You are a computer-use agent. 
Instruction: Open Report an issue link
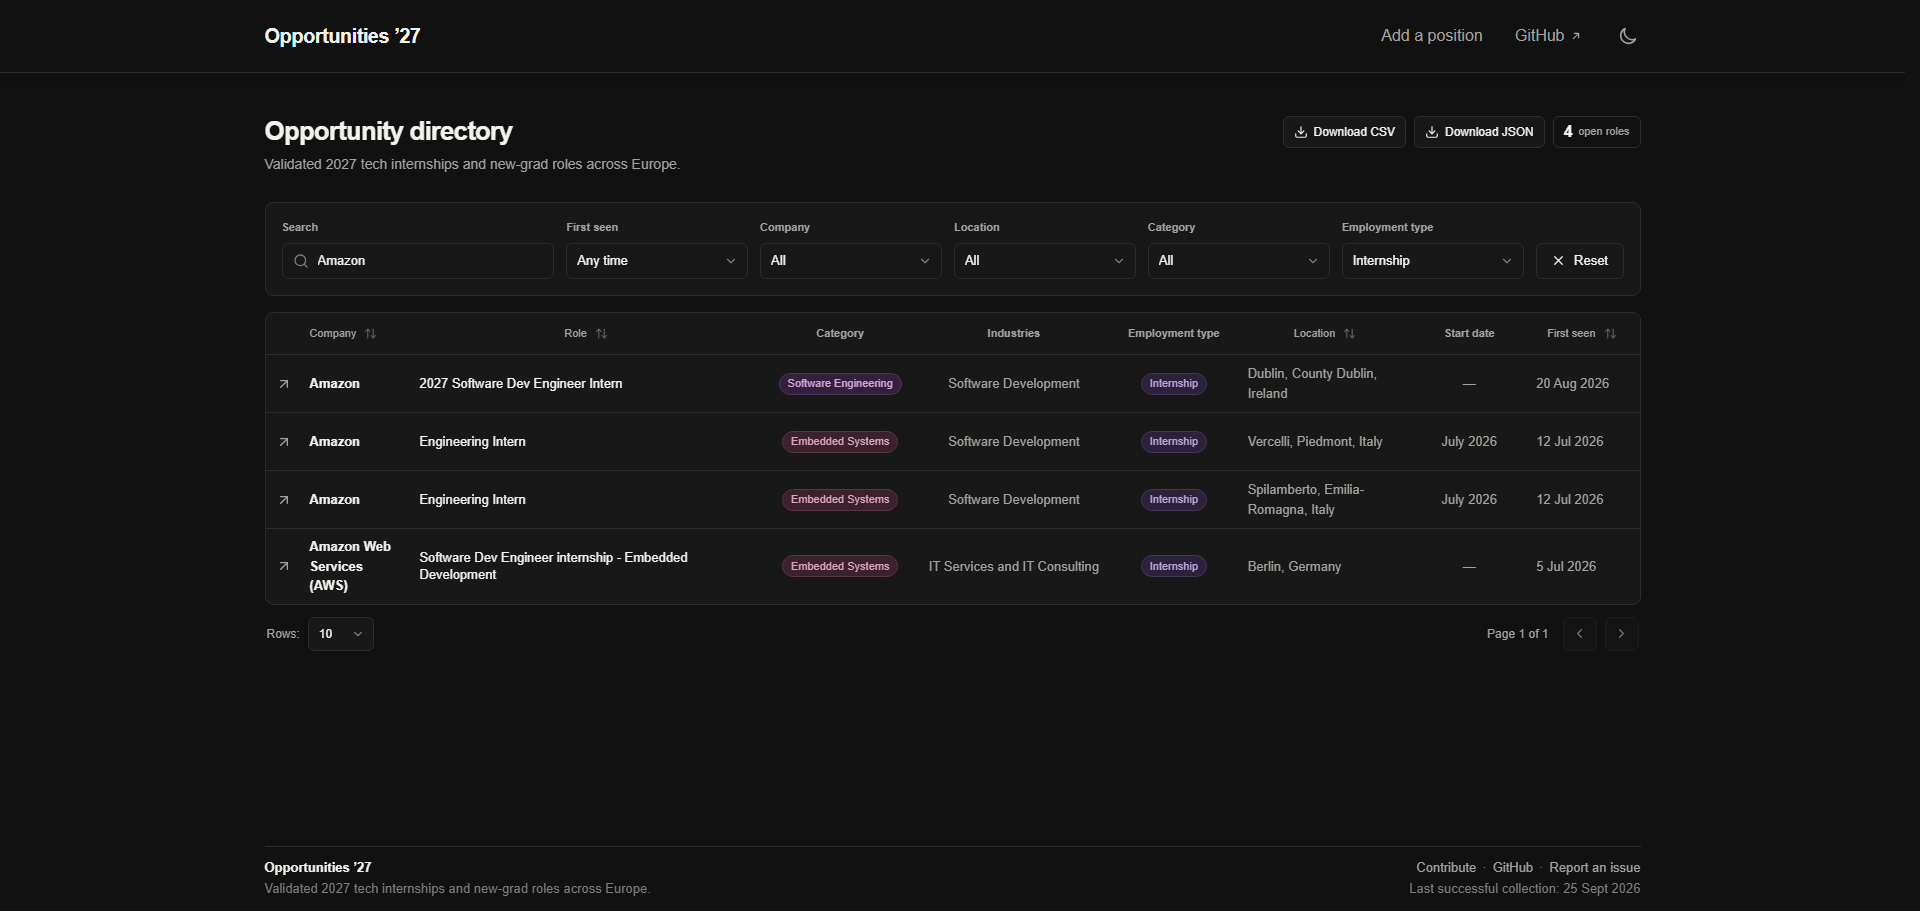1595,868
